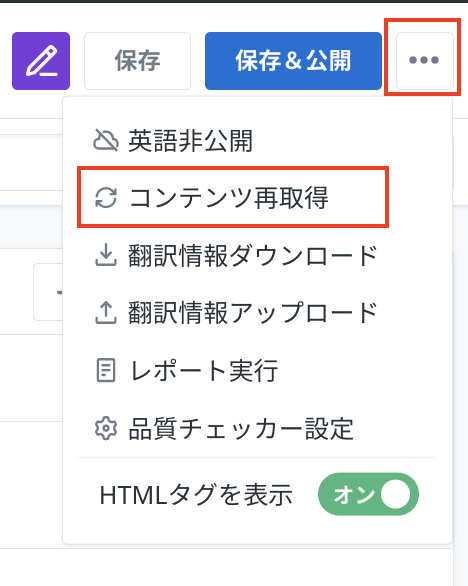Click the quality checker gear icon
Viewport: 468px width, 586px height.
(x=106, y=428)
